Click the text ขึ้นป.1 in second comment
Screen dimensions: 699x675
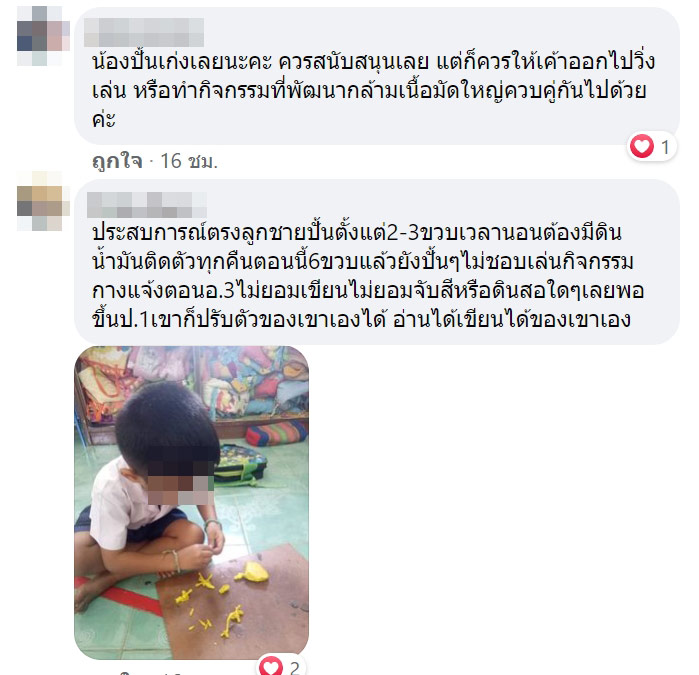pos(120,320)
